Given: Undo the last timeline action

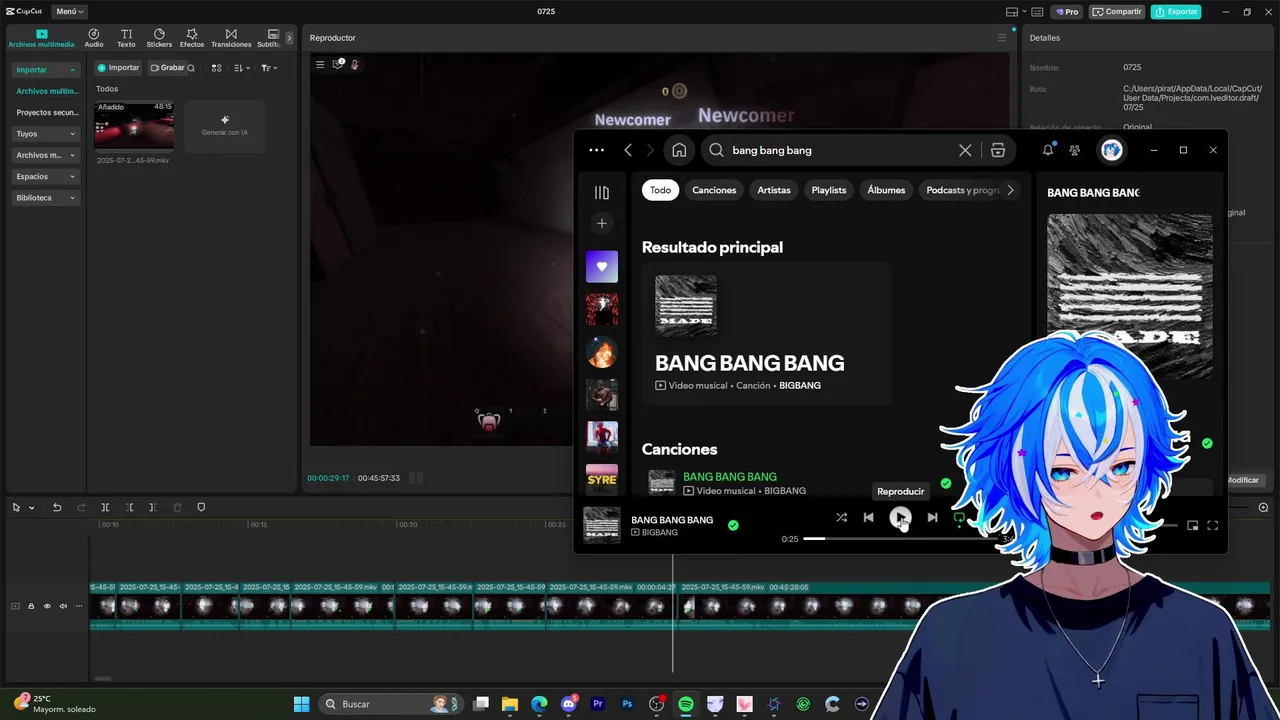Looking at the screenshot, I should click(57, 507).
